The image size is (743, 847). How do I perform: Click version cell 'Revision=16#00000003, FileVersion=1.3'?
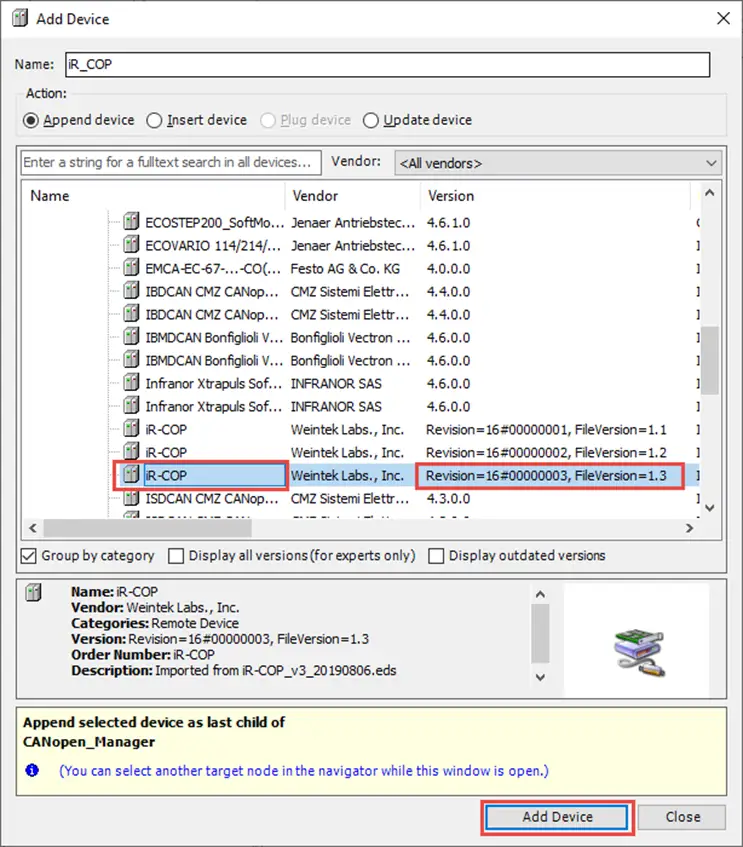(x=546, y=475)
